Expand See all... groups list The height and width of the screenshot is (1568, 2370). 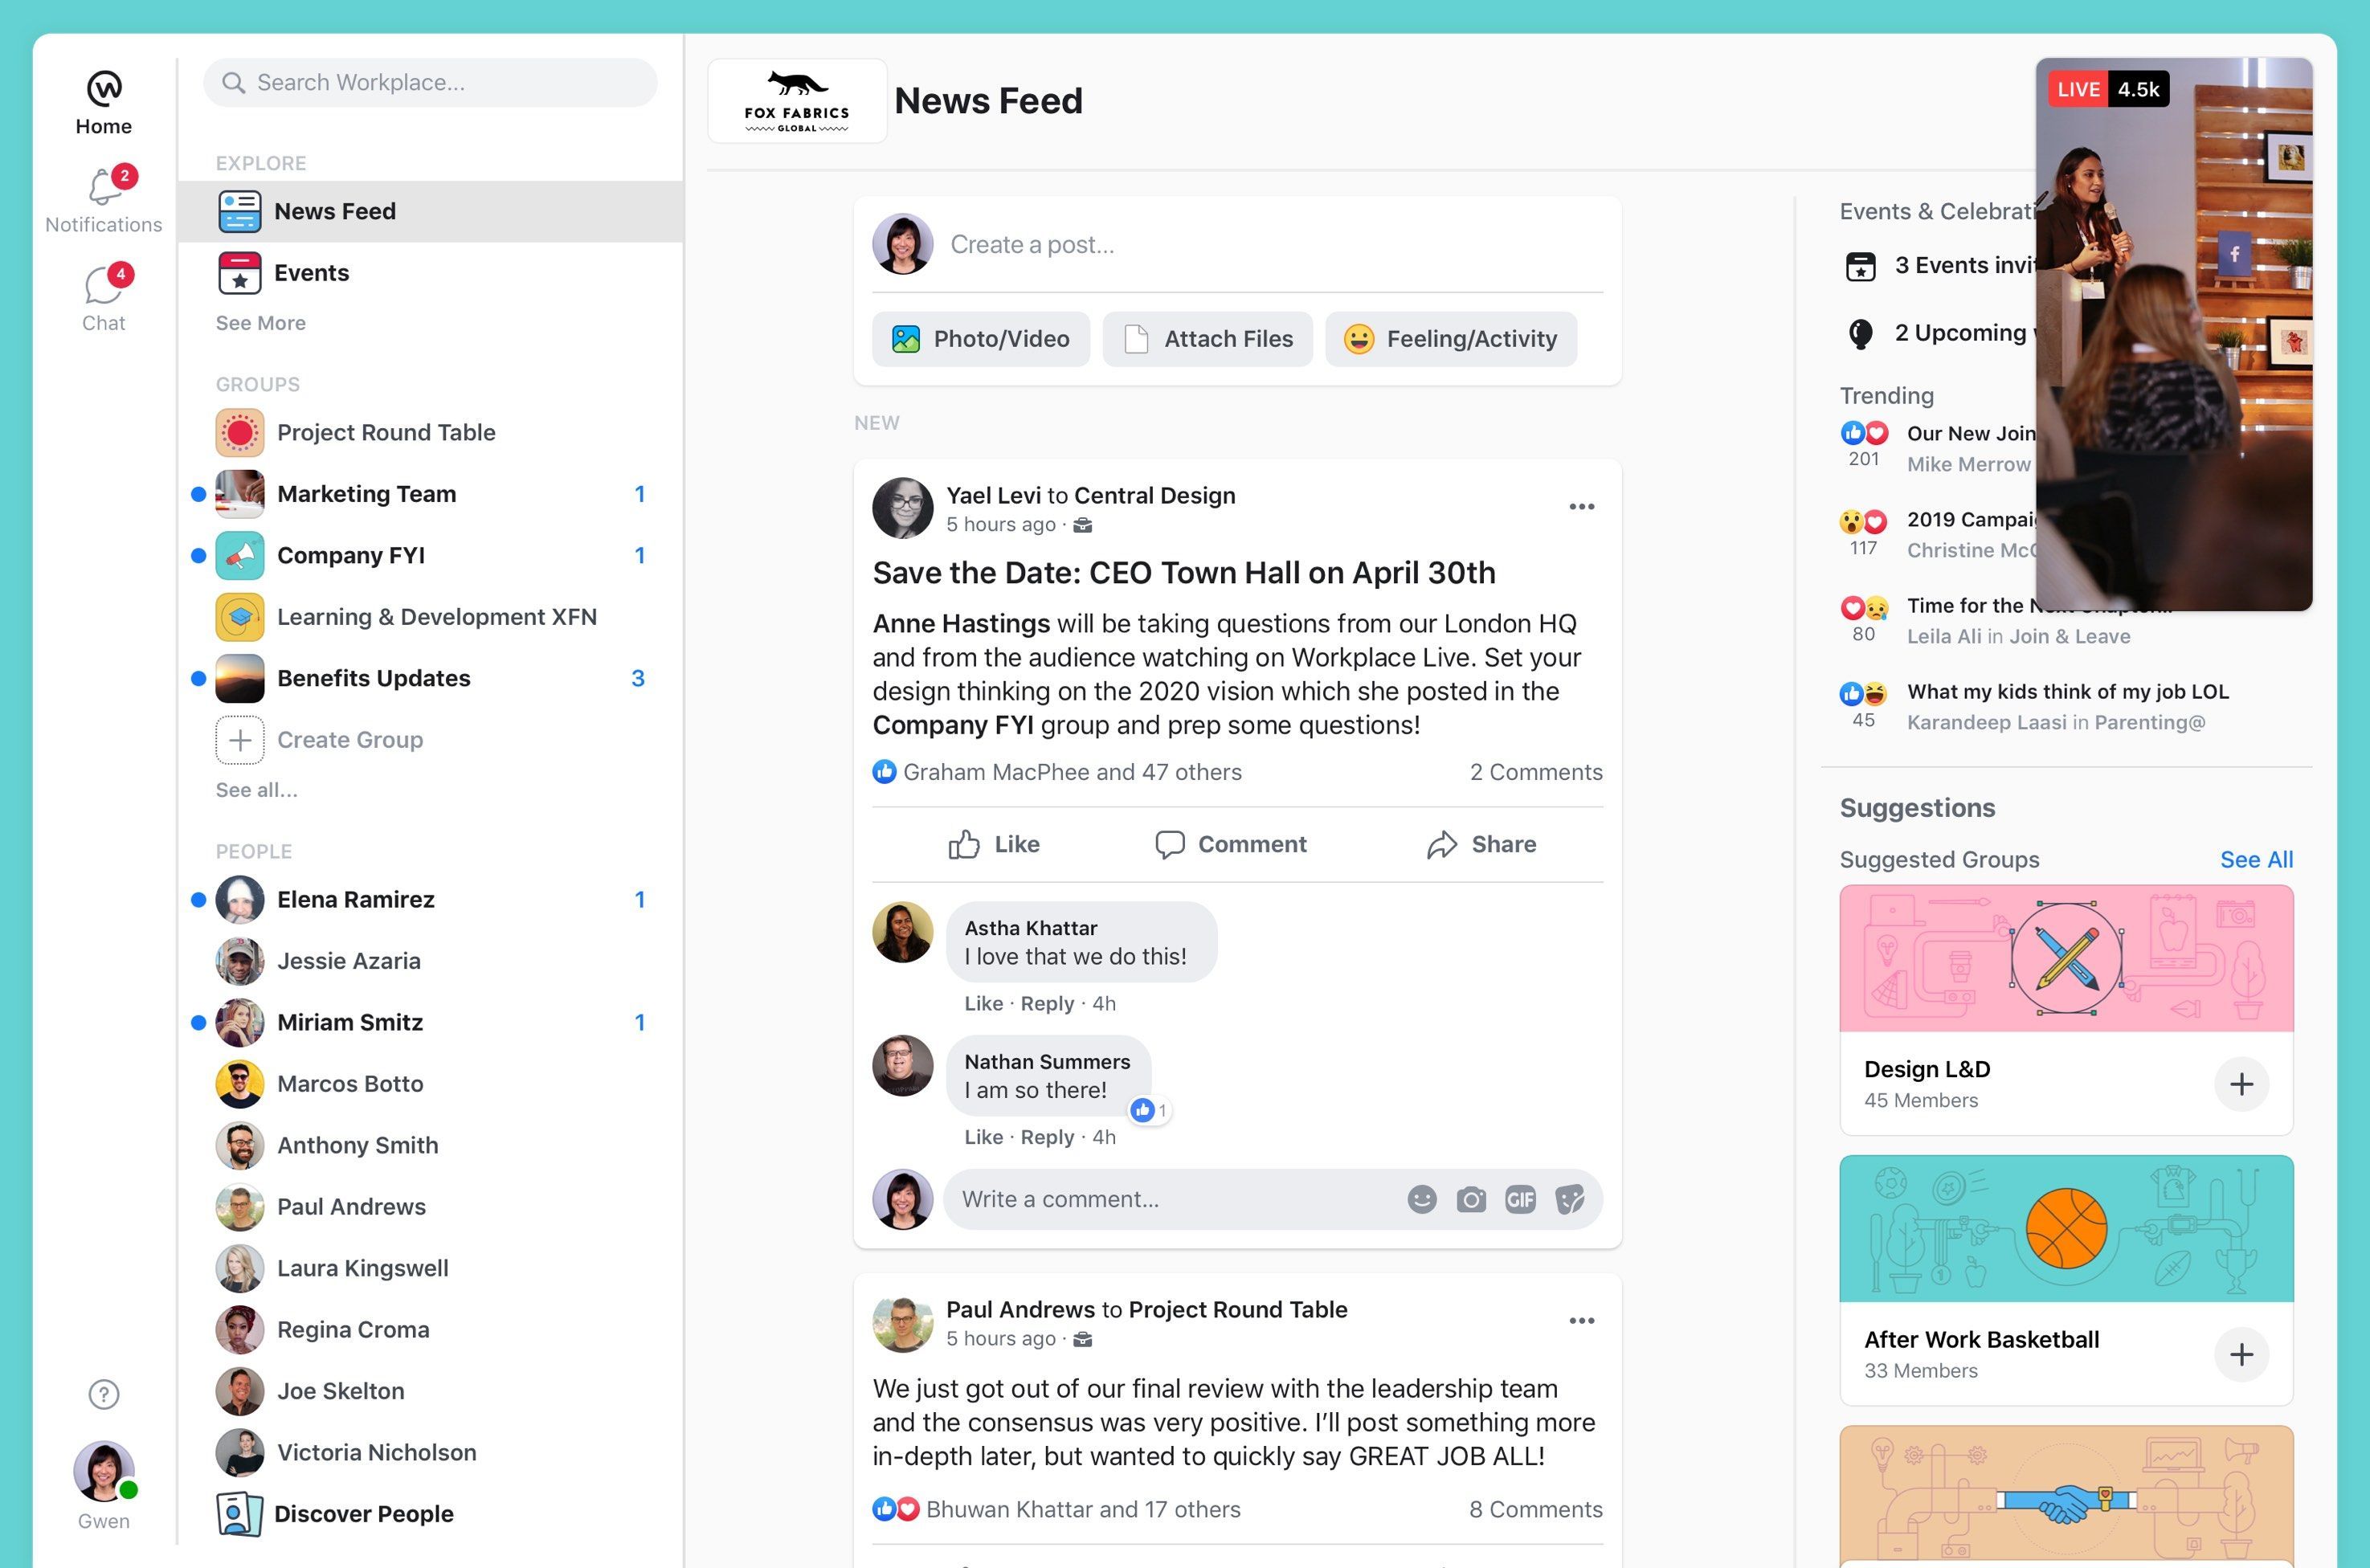tap(257, 790)
